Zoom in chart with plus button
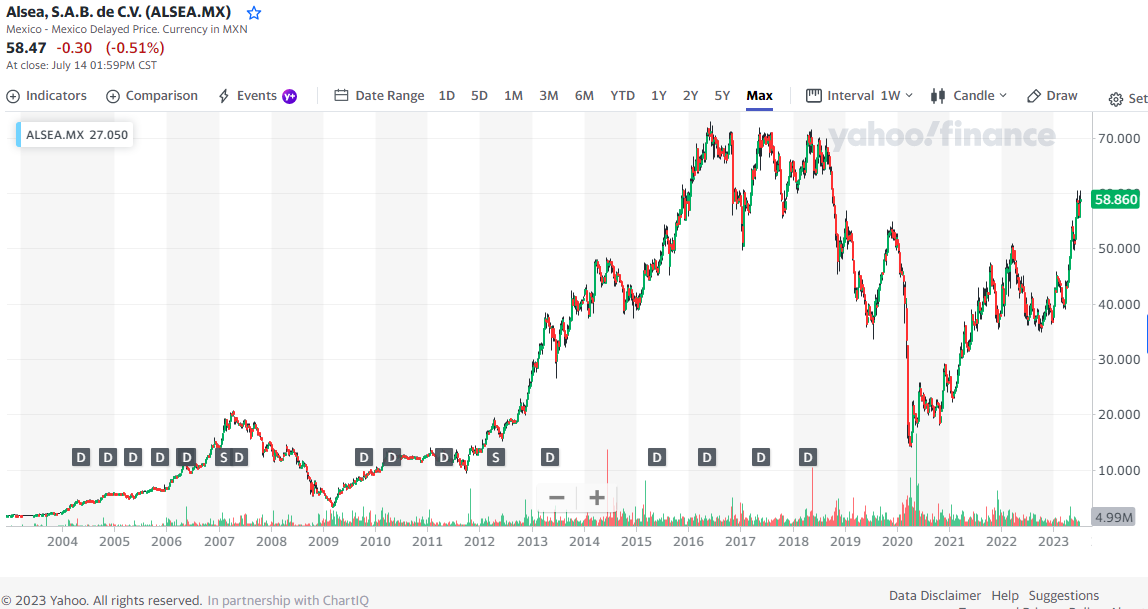The width and height of the screenshot is (1148, 609). pos(597,498)
